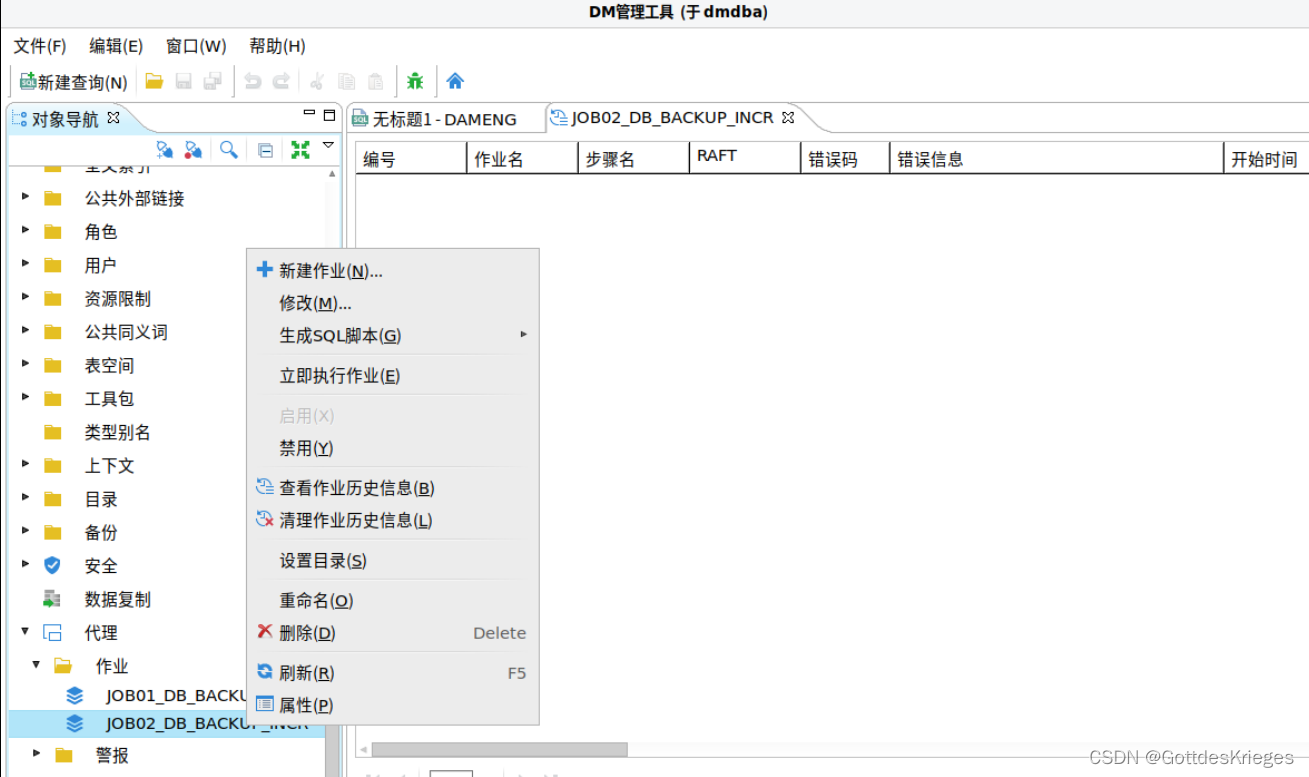This screenshot has height=777, width=1309.
Task: Click the search magnifier icon in navigator
Action: (229, 150)
